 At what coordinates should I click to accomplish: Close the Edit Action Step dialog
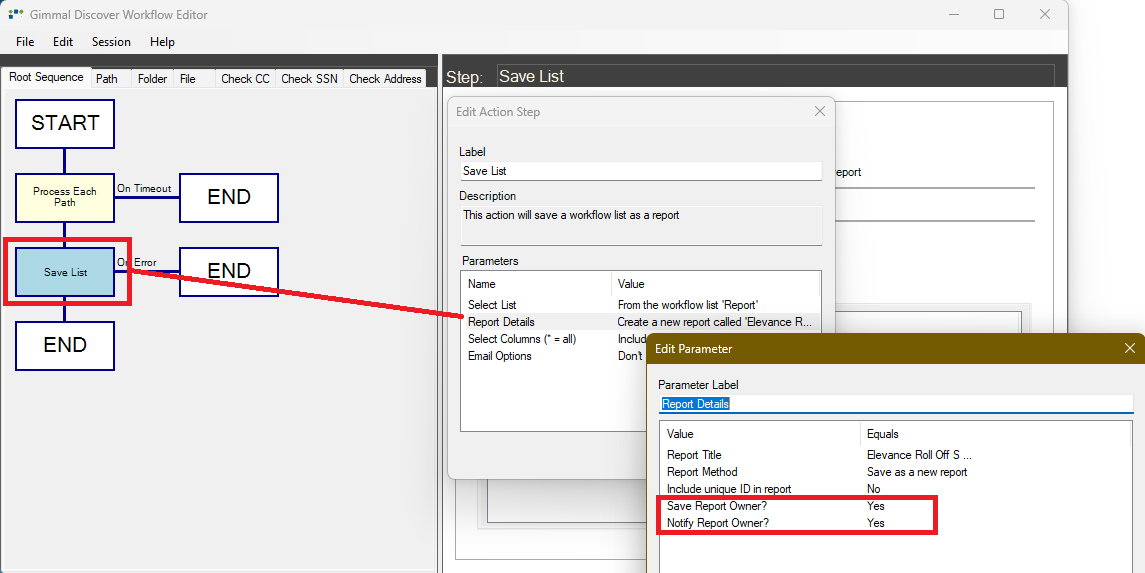821,111
